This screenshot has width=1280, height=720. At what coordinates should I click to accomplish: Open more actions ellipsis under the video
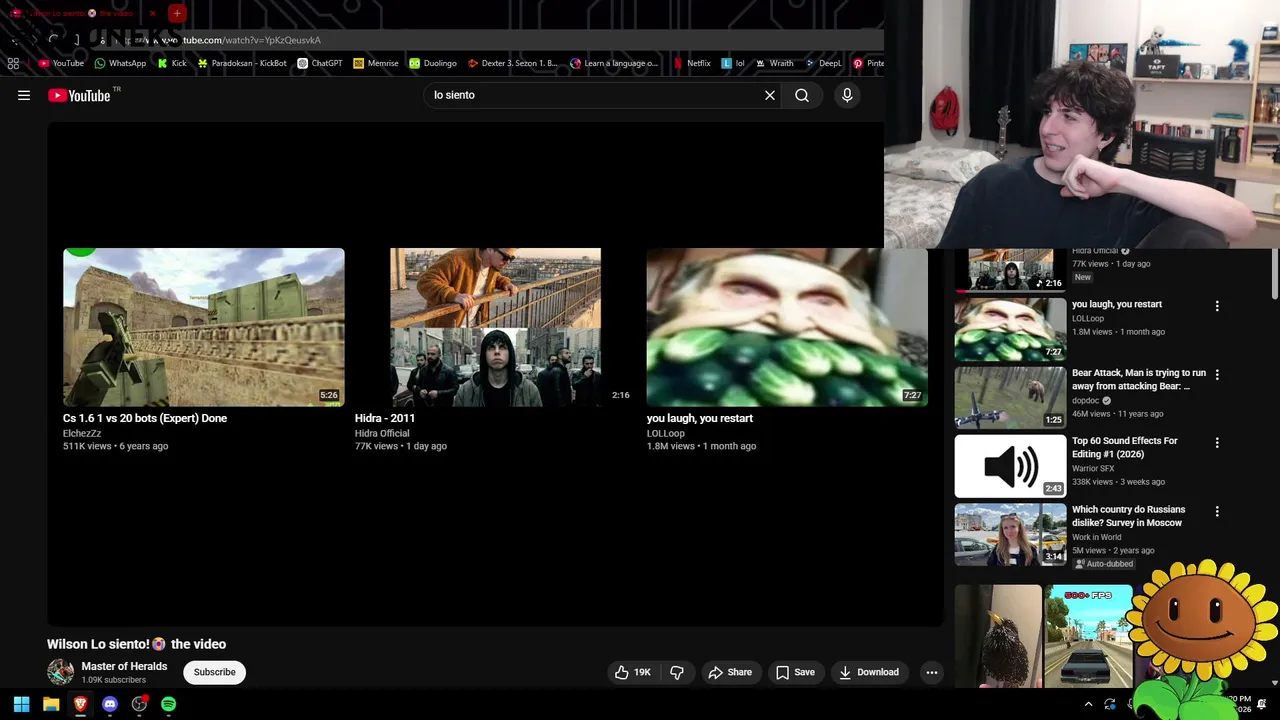[932, 672]
